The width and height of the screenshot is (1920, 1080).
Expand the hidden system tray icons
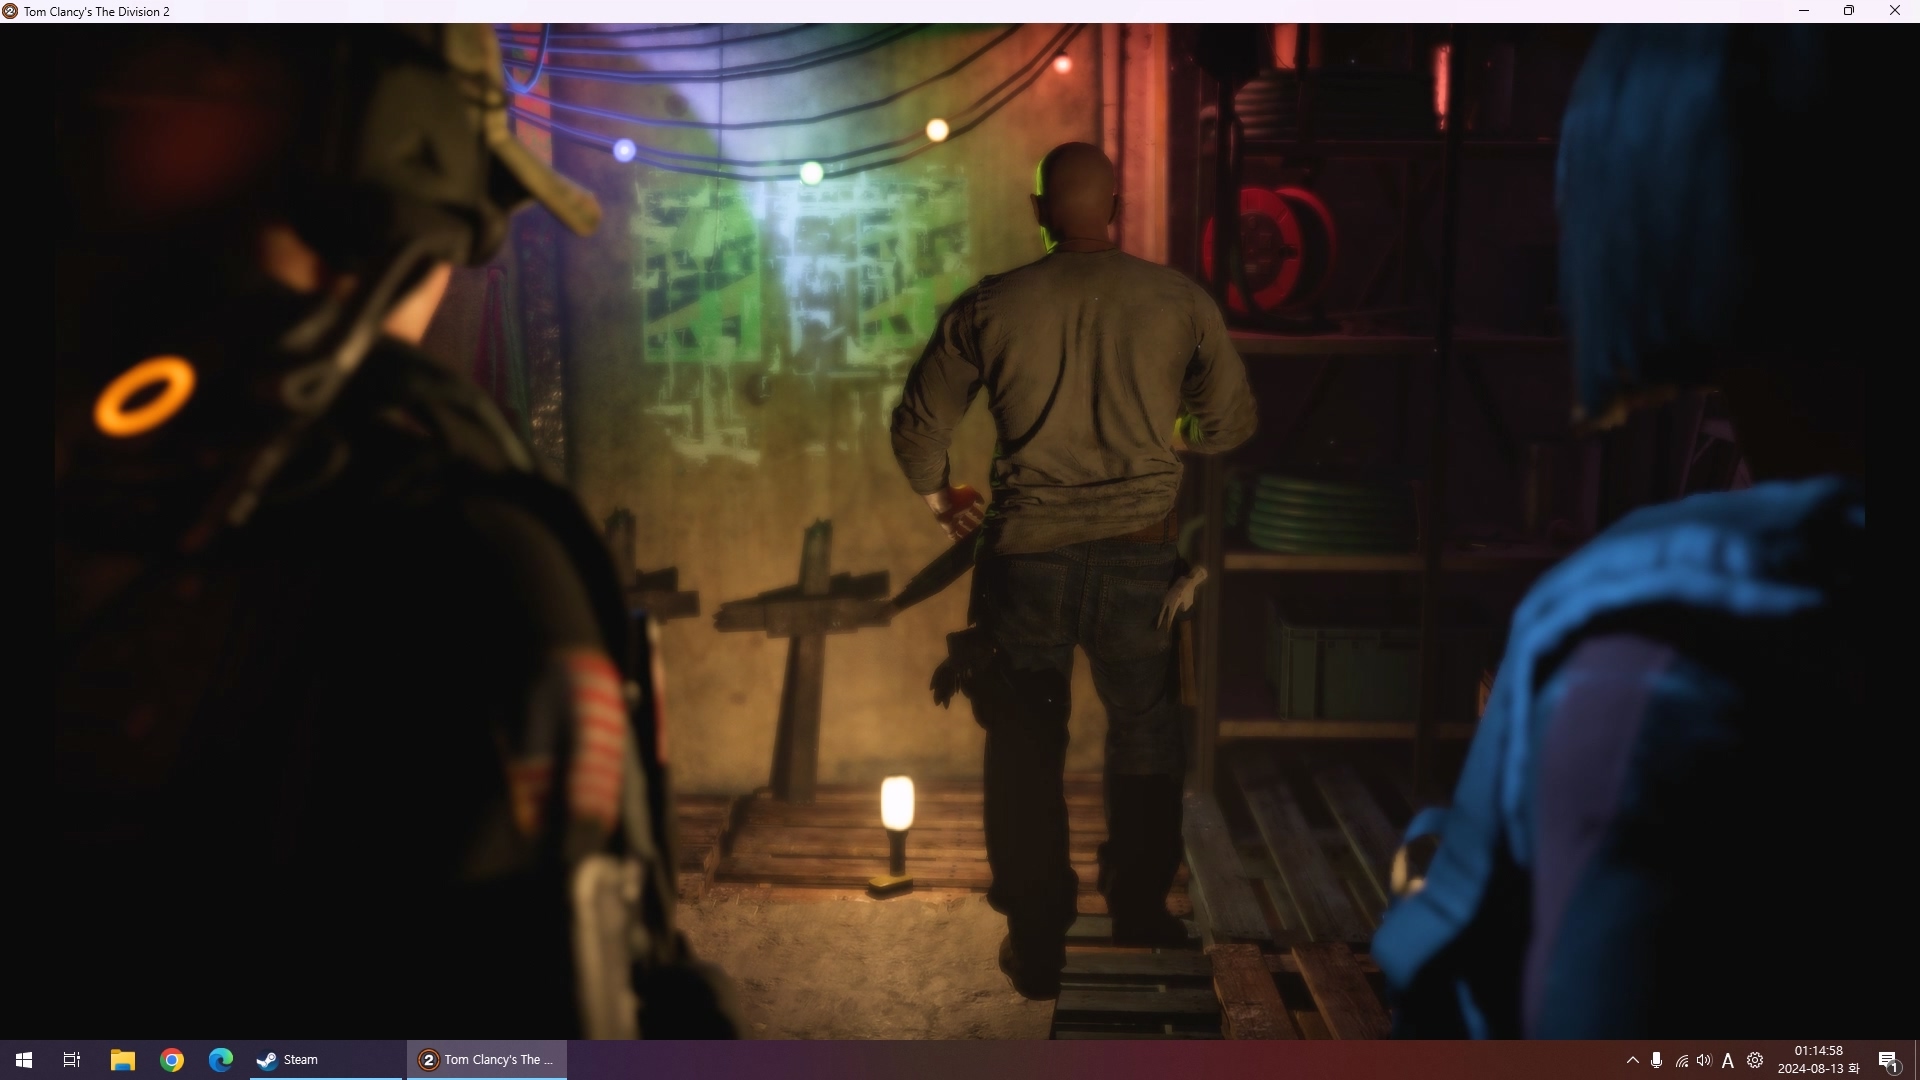coord(1632,1060)
